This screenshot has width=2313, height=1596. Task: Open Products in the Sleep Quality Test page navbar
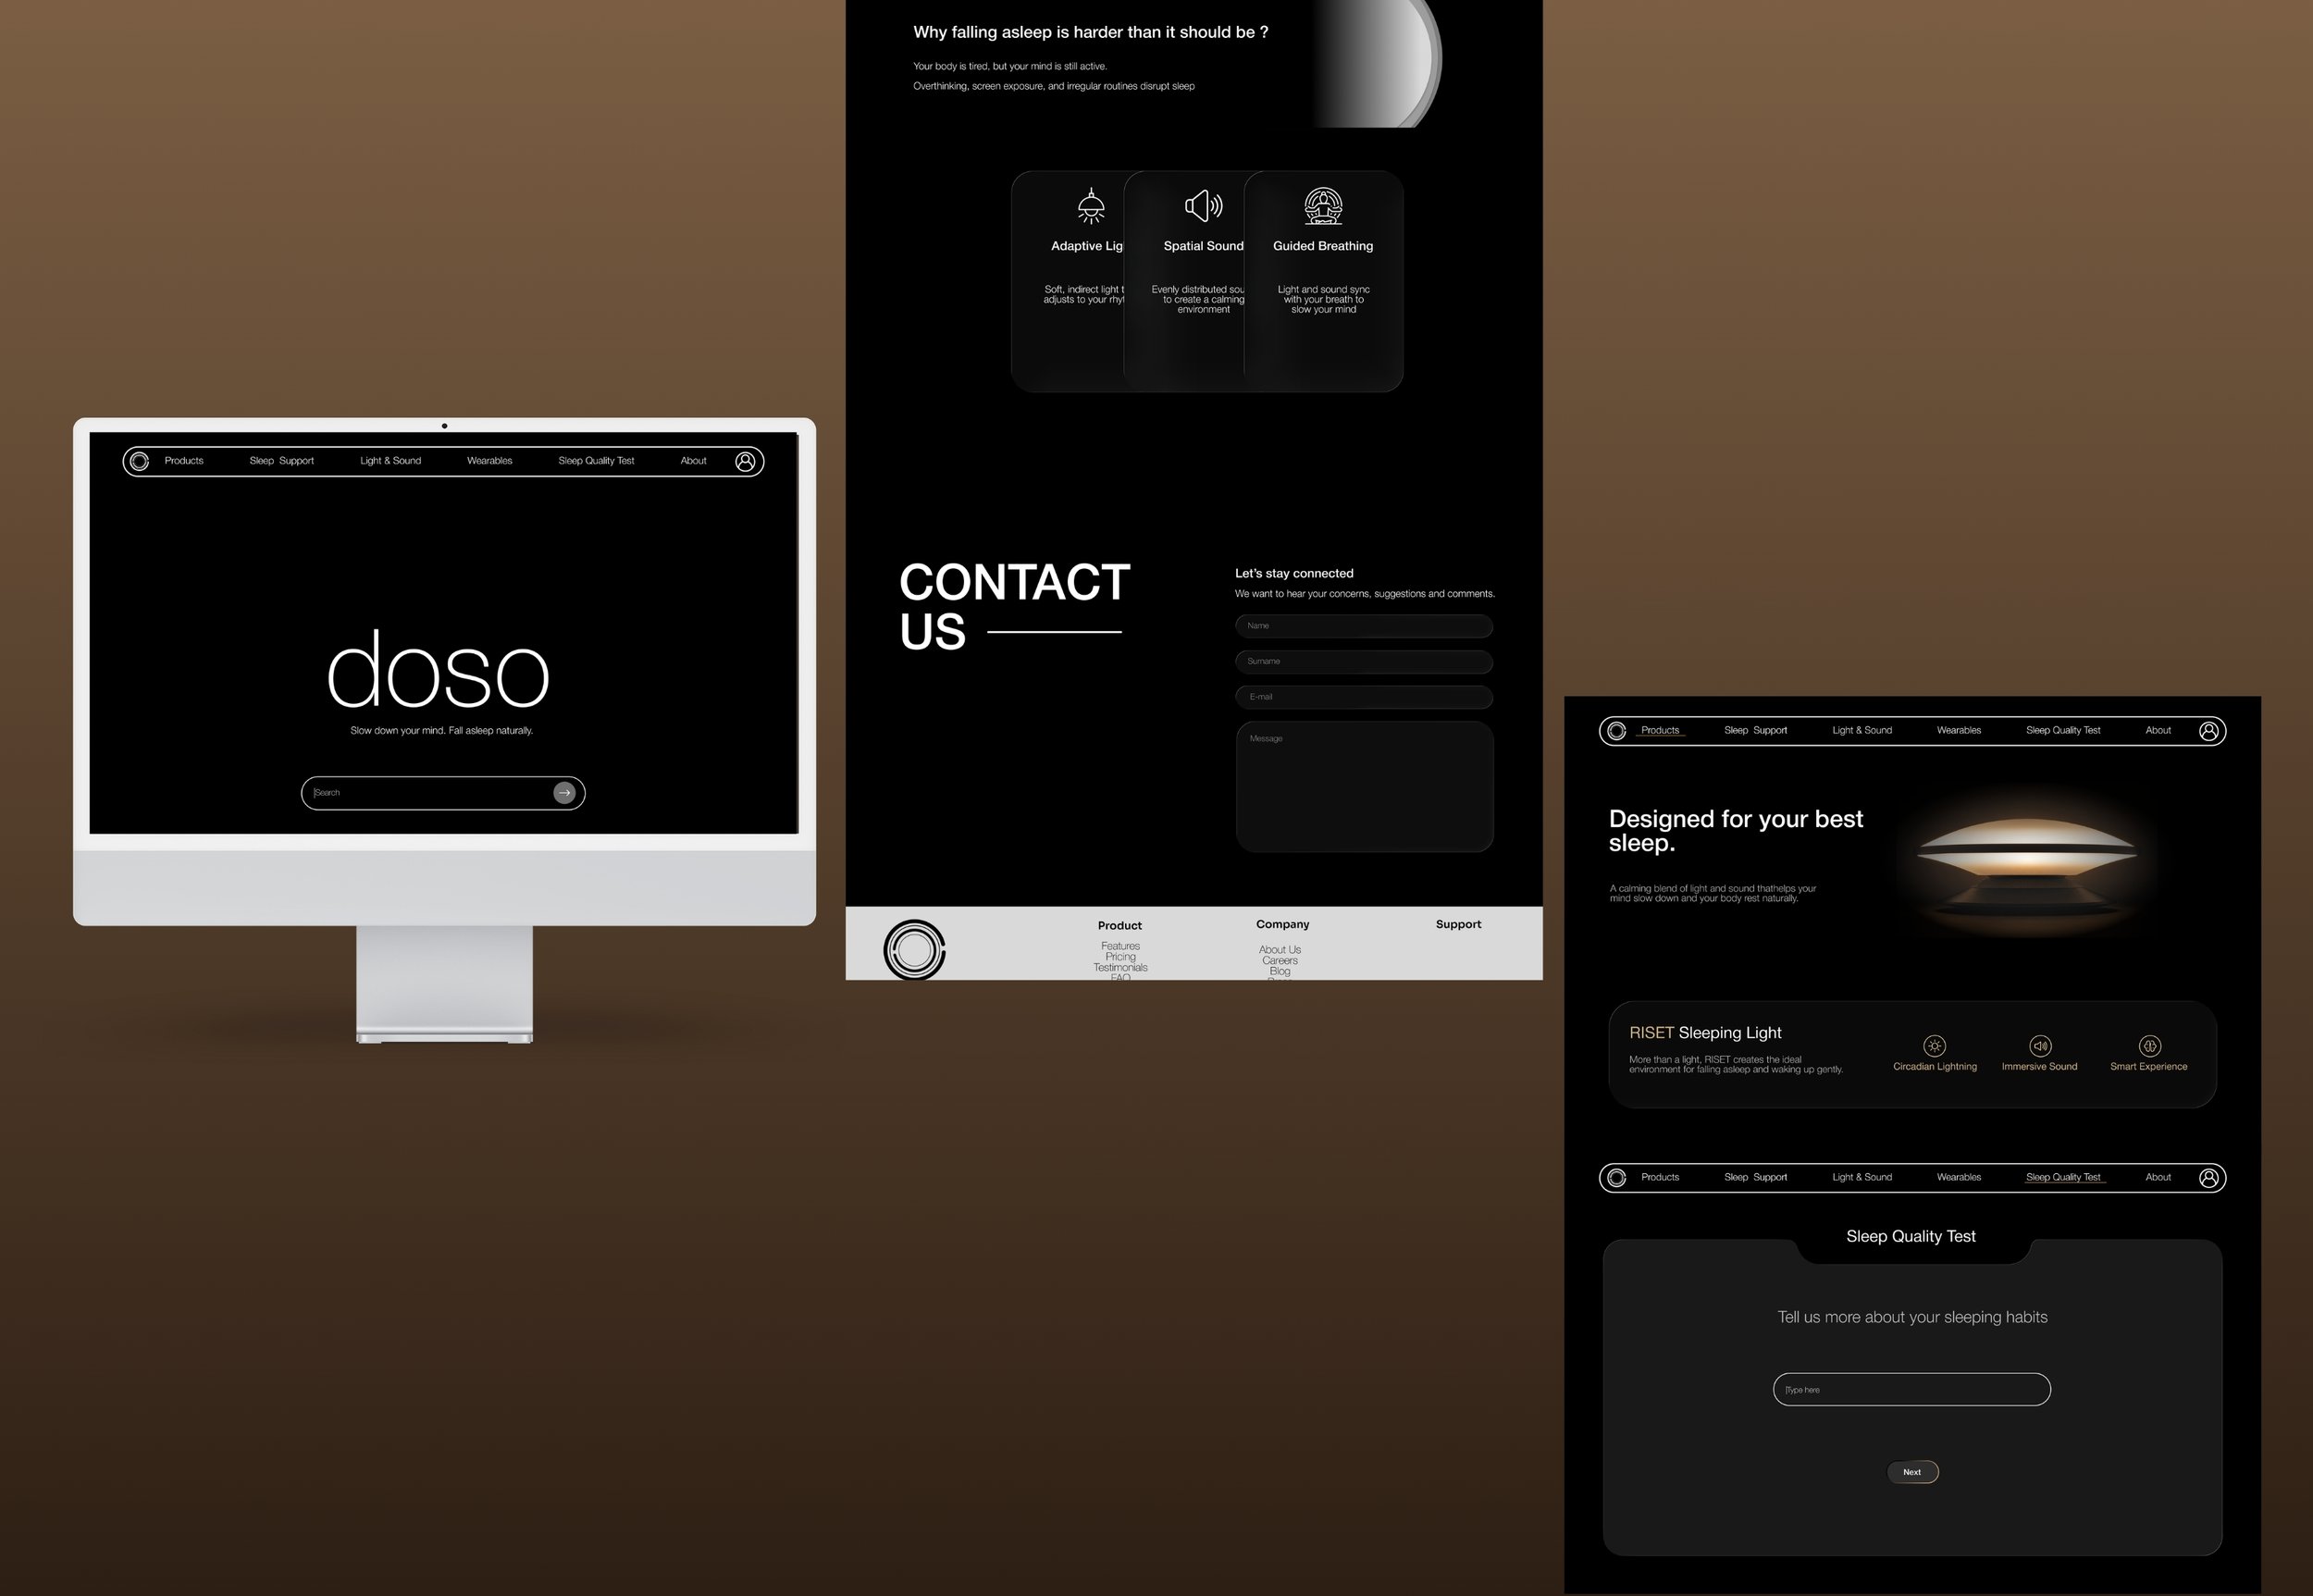pos(1660,1178)
